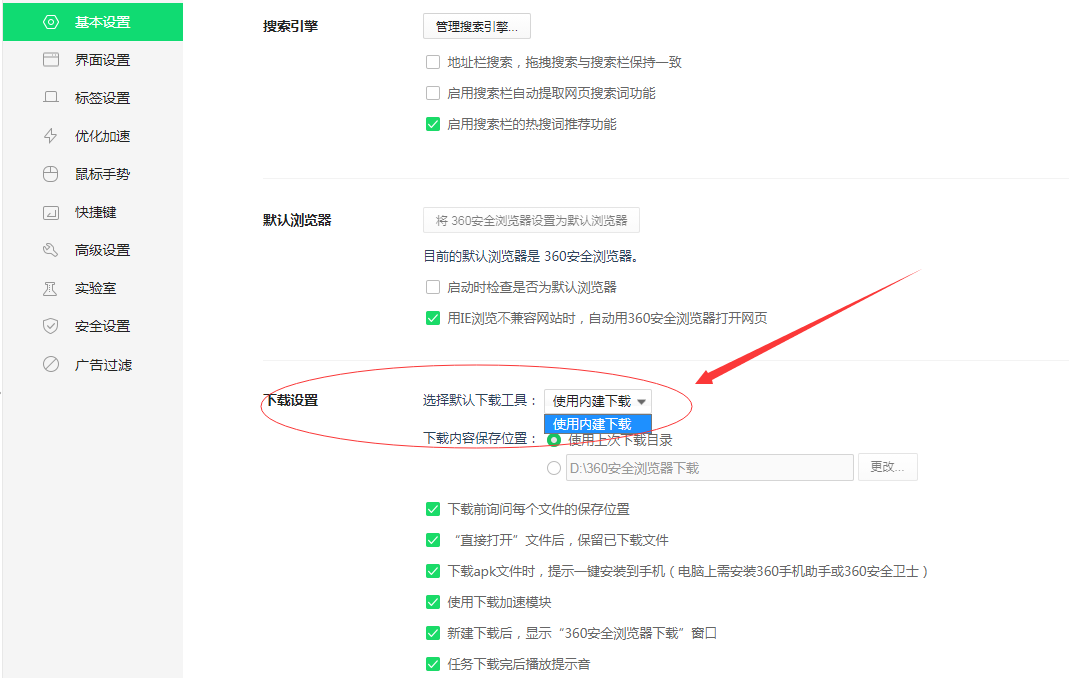Viewport: 1069px width, 678px height.
Task: Enable 地址栏搜索 checkbox
Action: tap(432, 61)
